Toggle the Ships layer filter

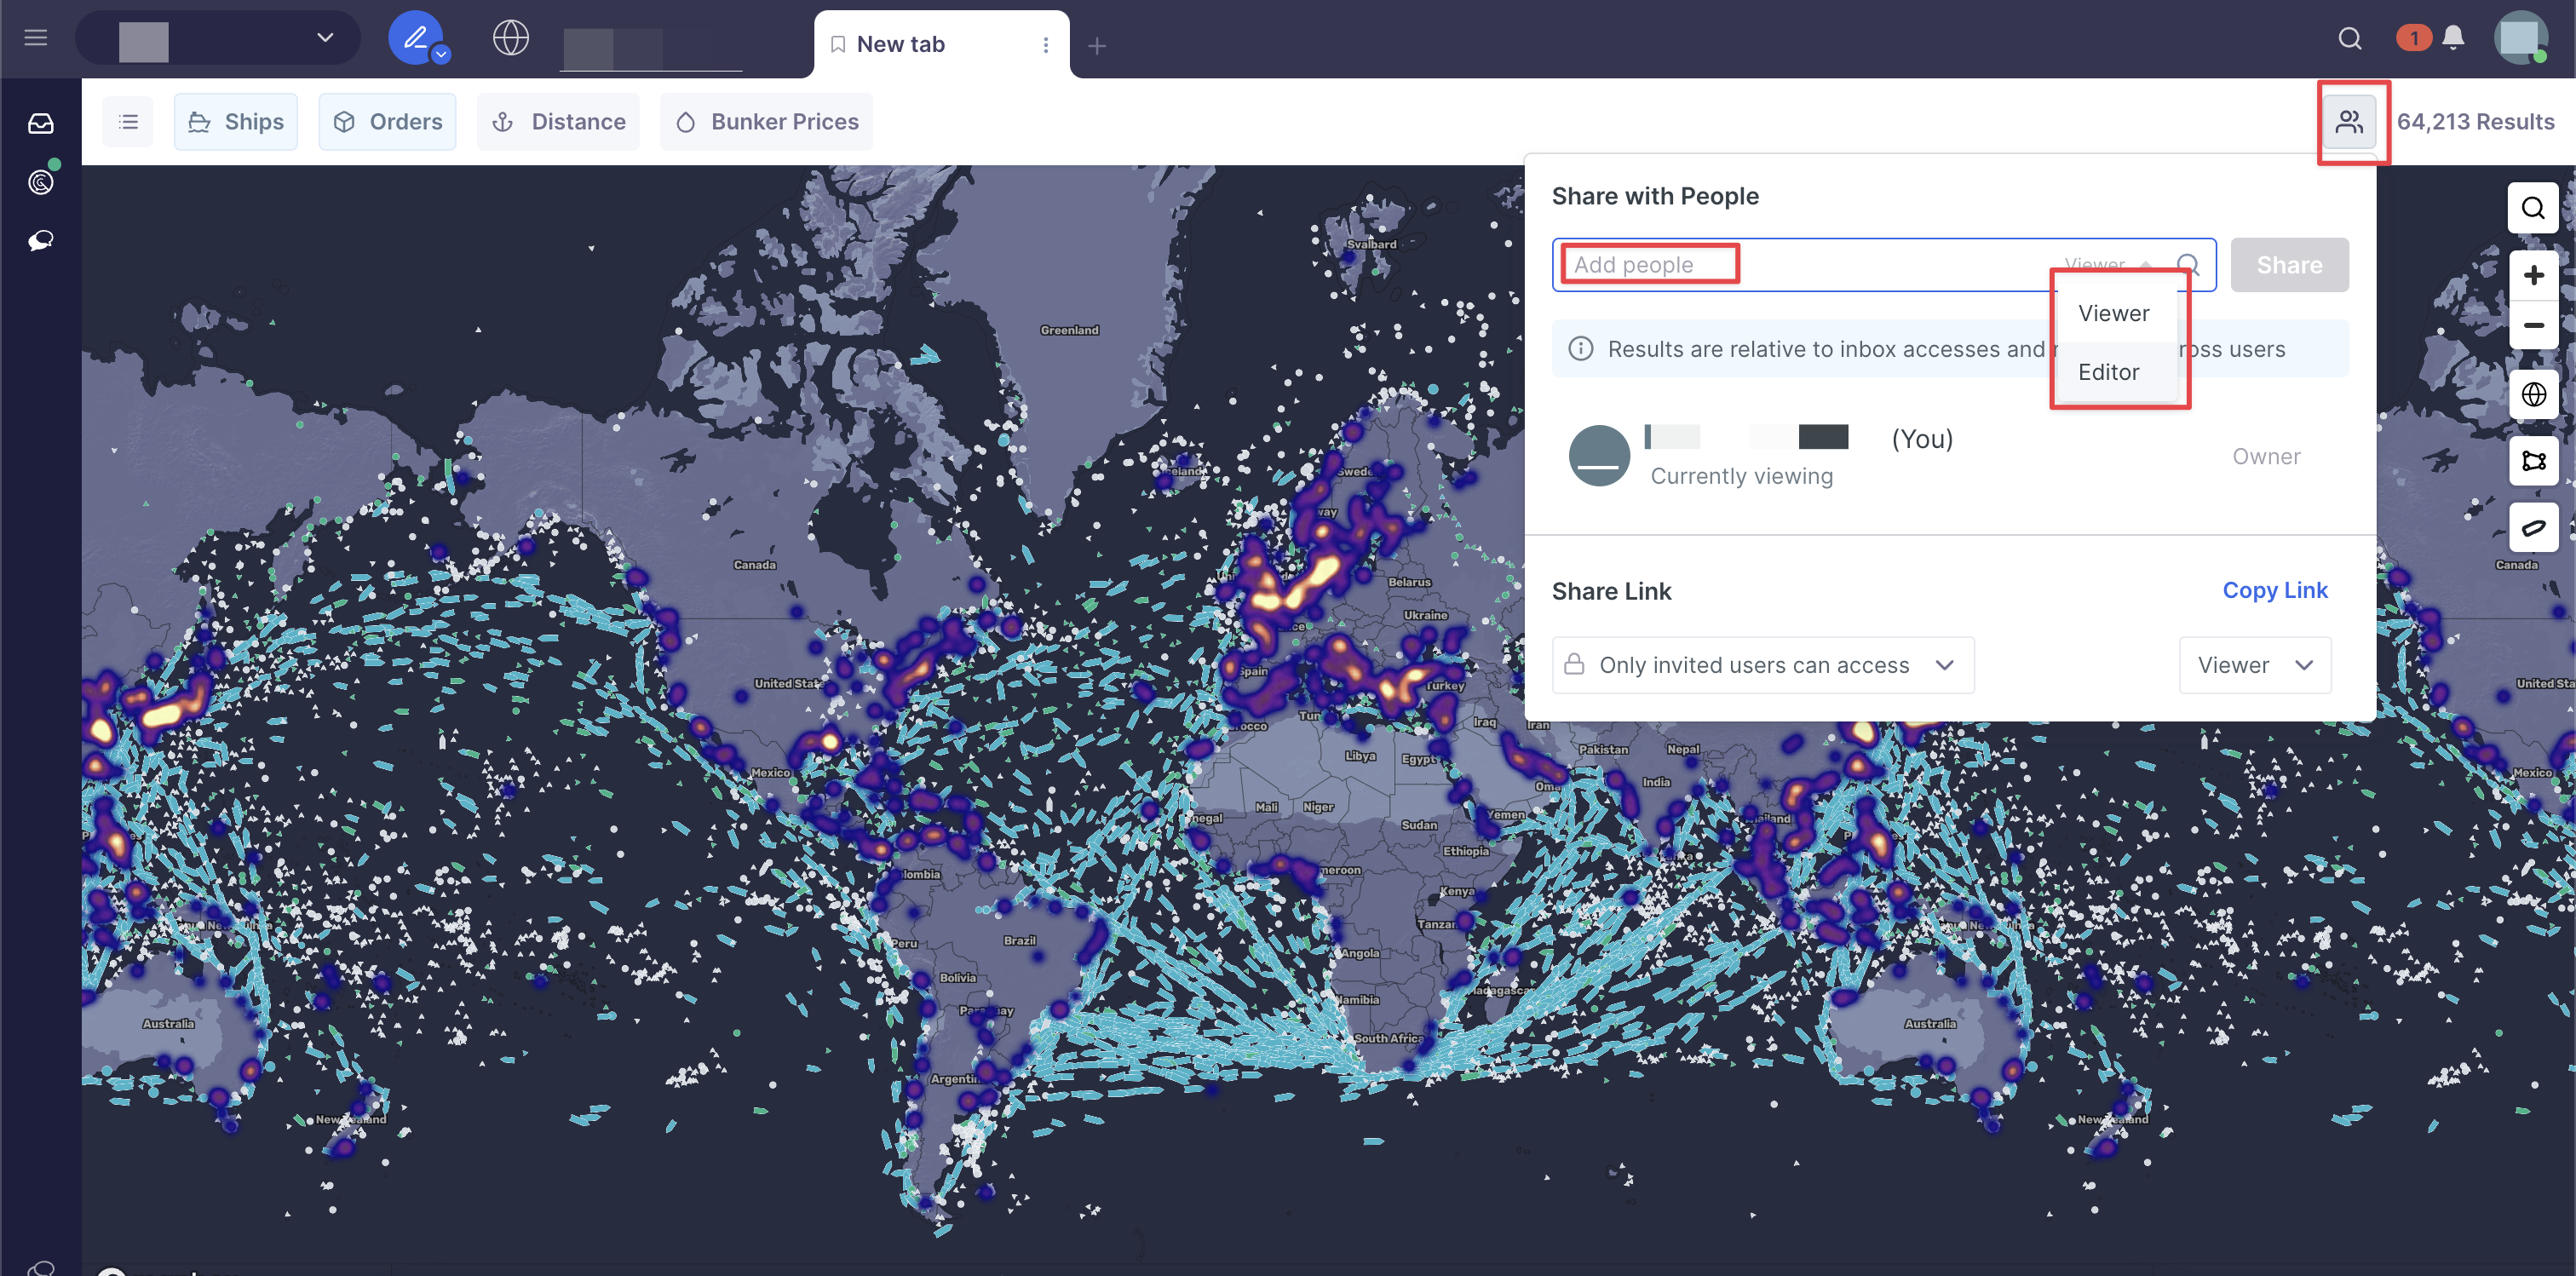[x=236, y=122]
